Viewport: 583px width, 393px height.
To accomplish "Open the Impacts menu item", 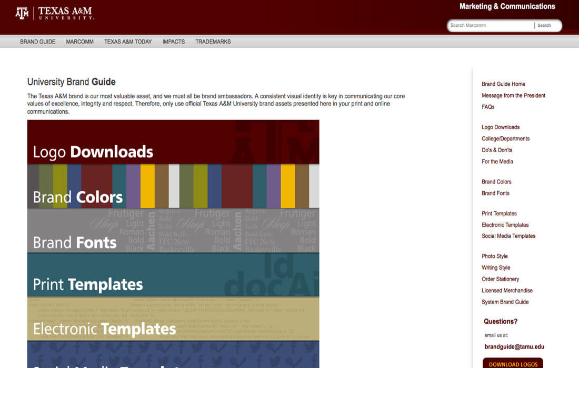I will (174, 42).
